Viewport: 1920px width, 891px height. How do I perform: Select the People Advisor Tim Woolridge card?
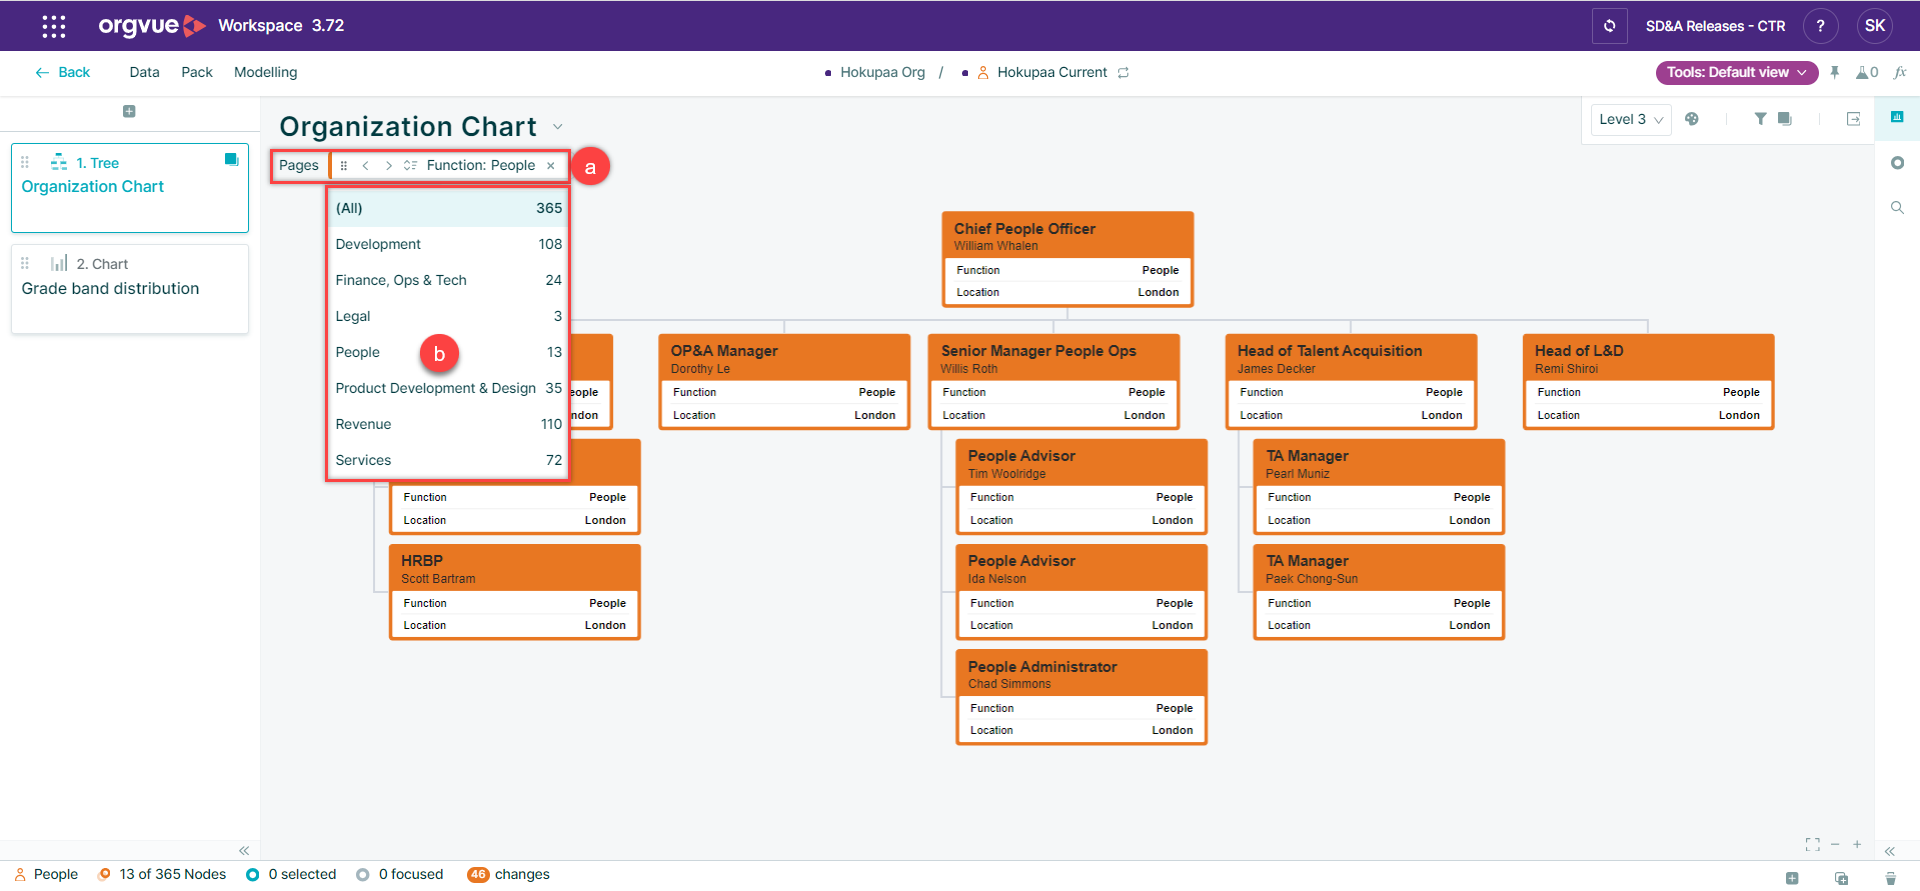coord(1081,487)
